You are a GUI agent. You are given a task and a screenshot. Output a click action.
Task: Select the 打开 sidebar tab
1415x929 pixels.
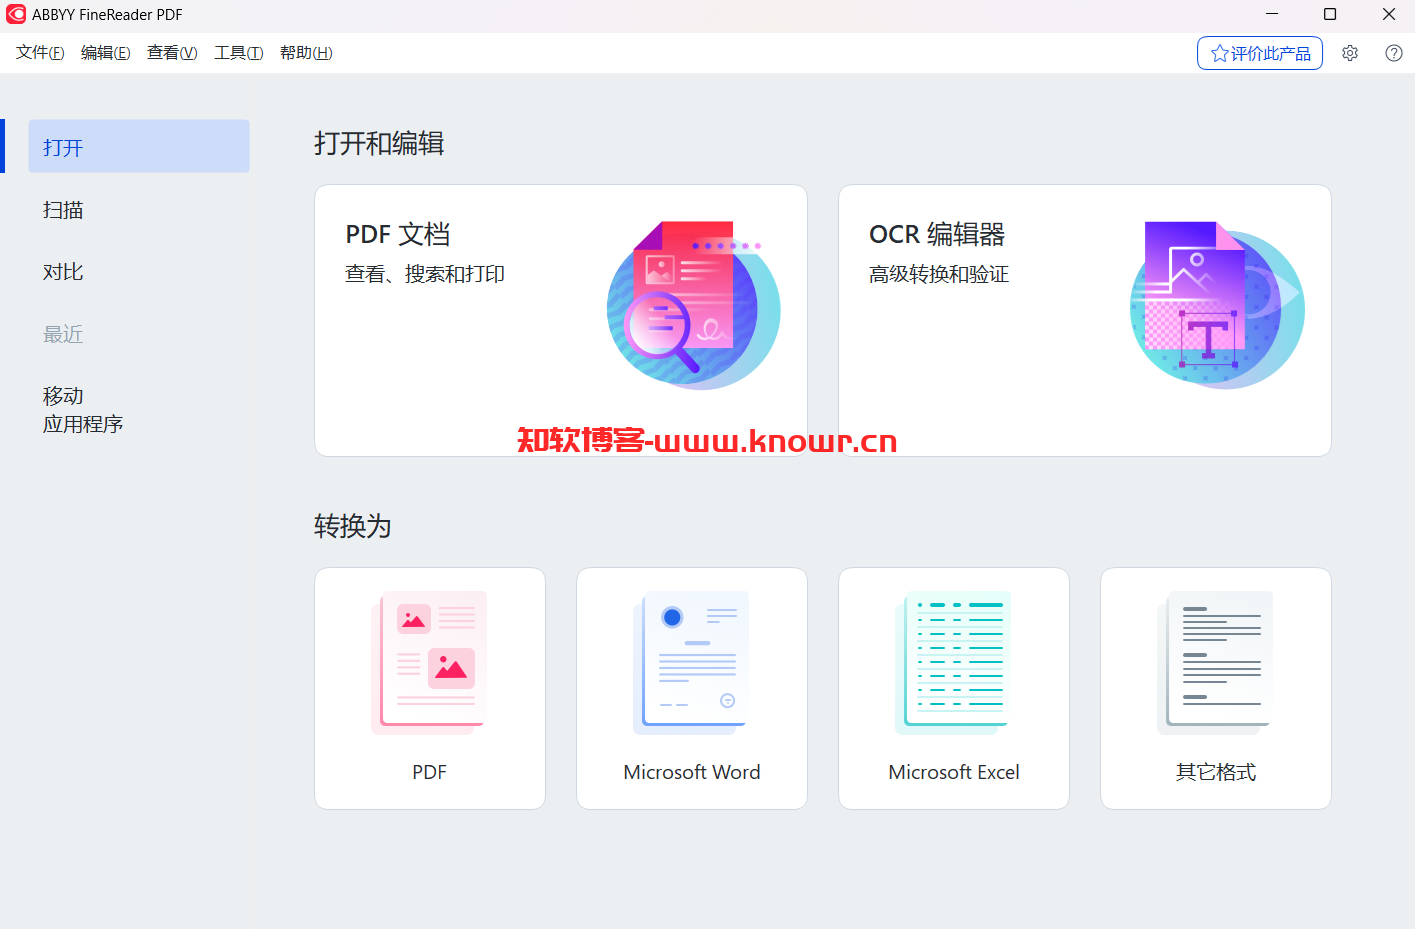(x=139, y=146)
